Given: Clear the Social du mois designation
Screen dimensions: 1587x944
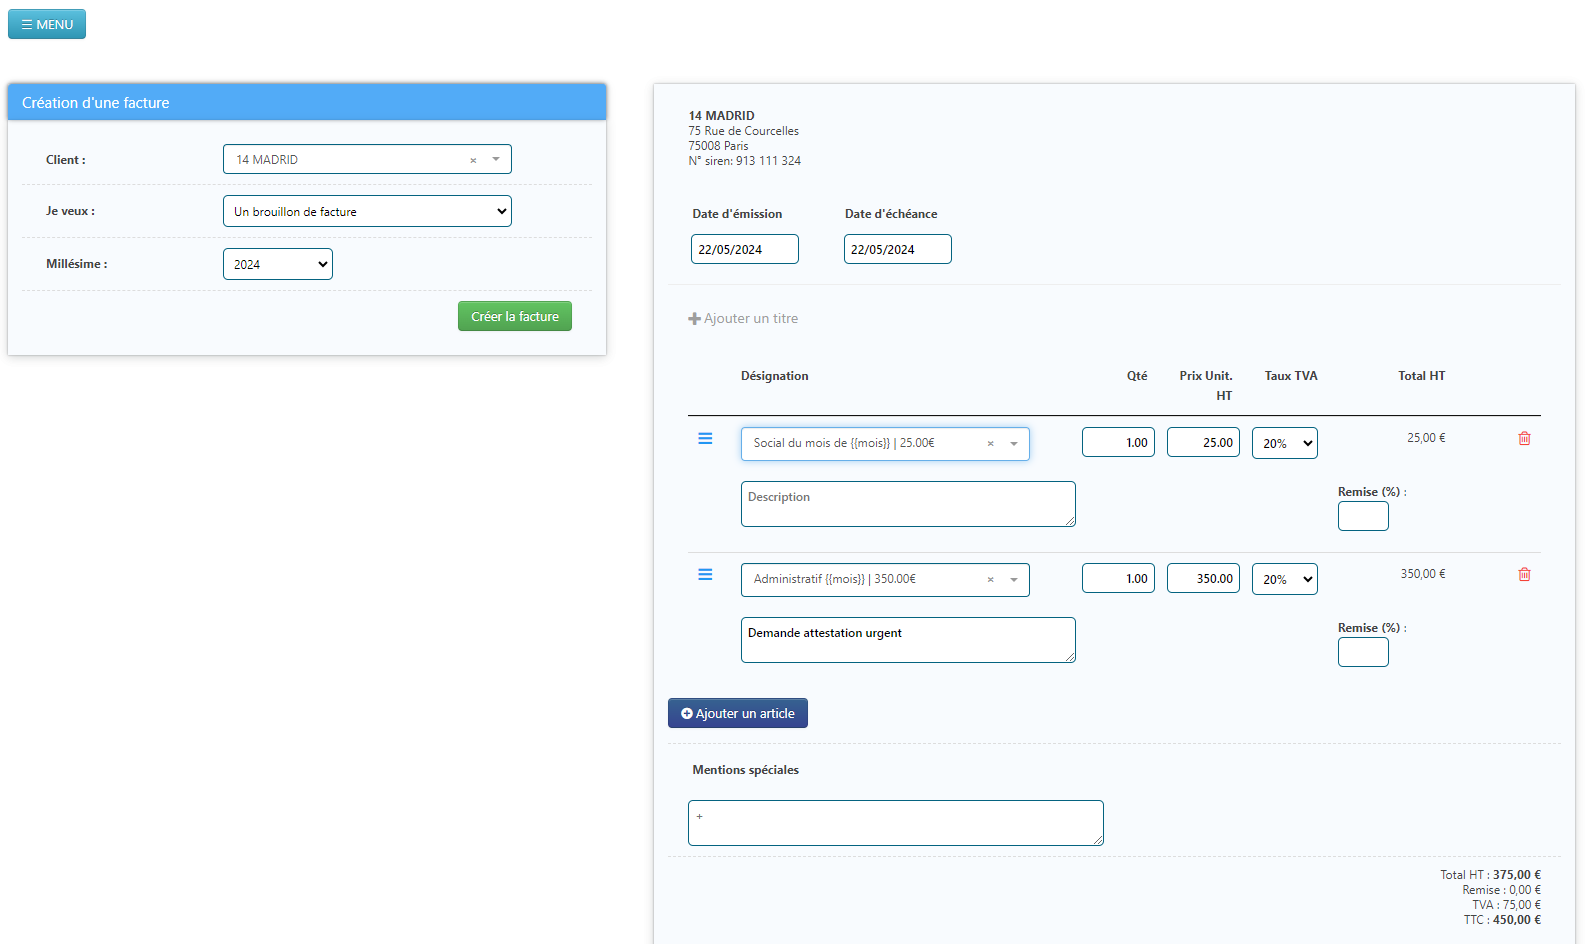Looking at the screenshot, I should (990, 444).
